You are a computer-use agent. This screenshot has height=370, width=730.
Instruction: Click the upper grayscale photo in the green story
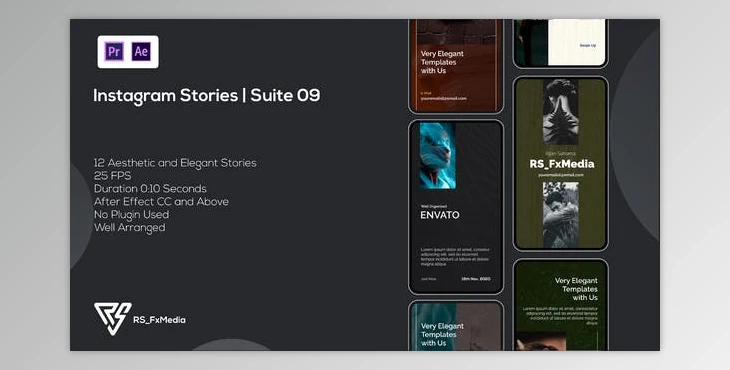pyautogui.click(x=561, y=112)
